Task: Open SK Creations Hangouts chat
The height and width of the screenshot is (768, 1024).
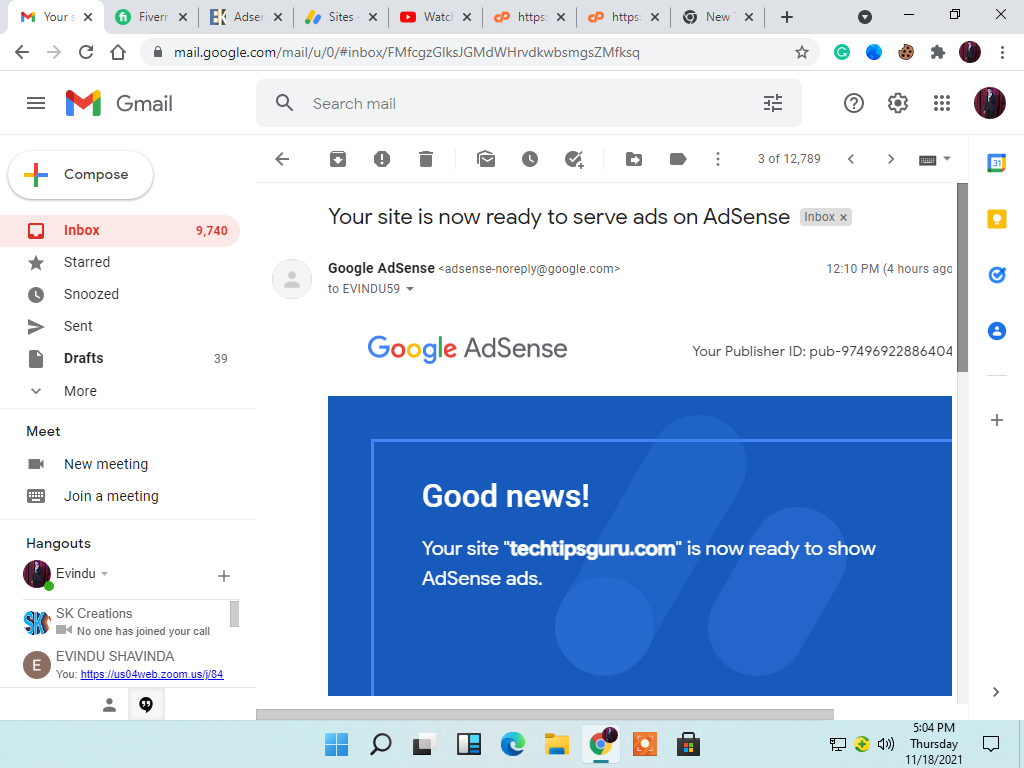Action: [126, 622]
